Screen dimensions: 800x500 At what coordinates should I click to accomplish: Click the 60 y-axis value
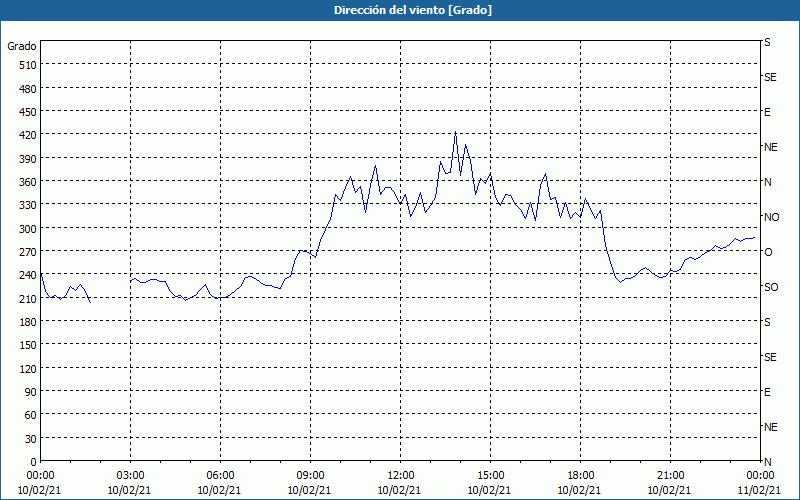31,415
